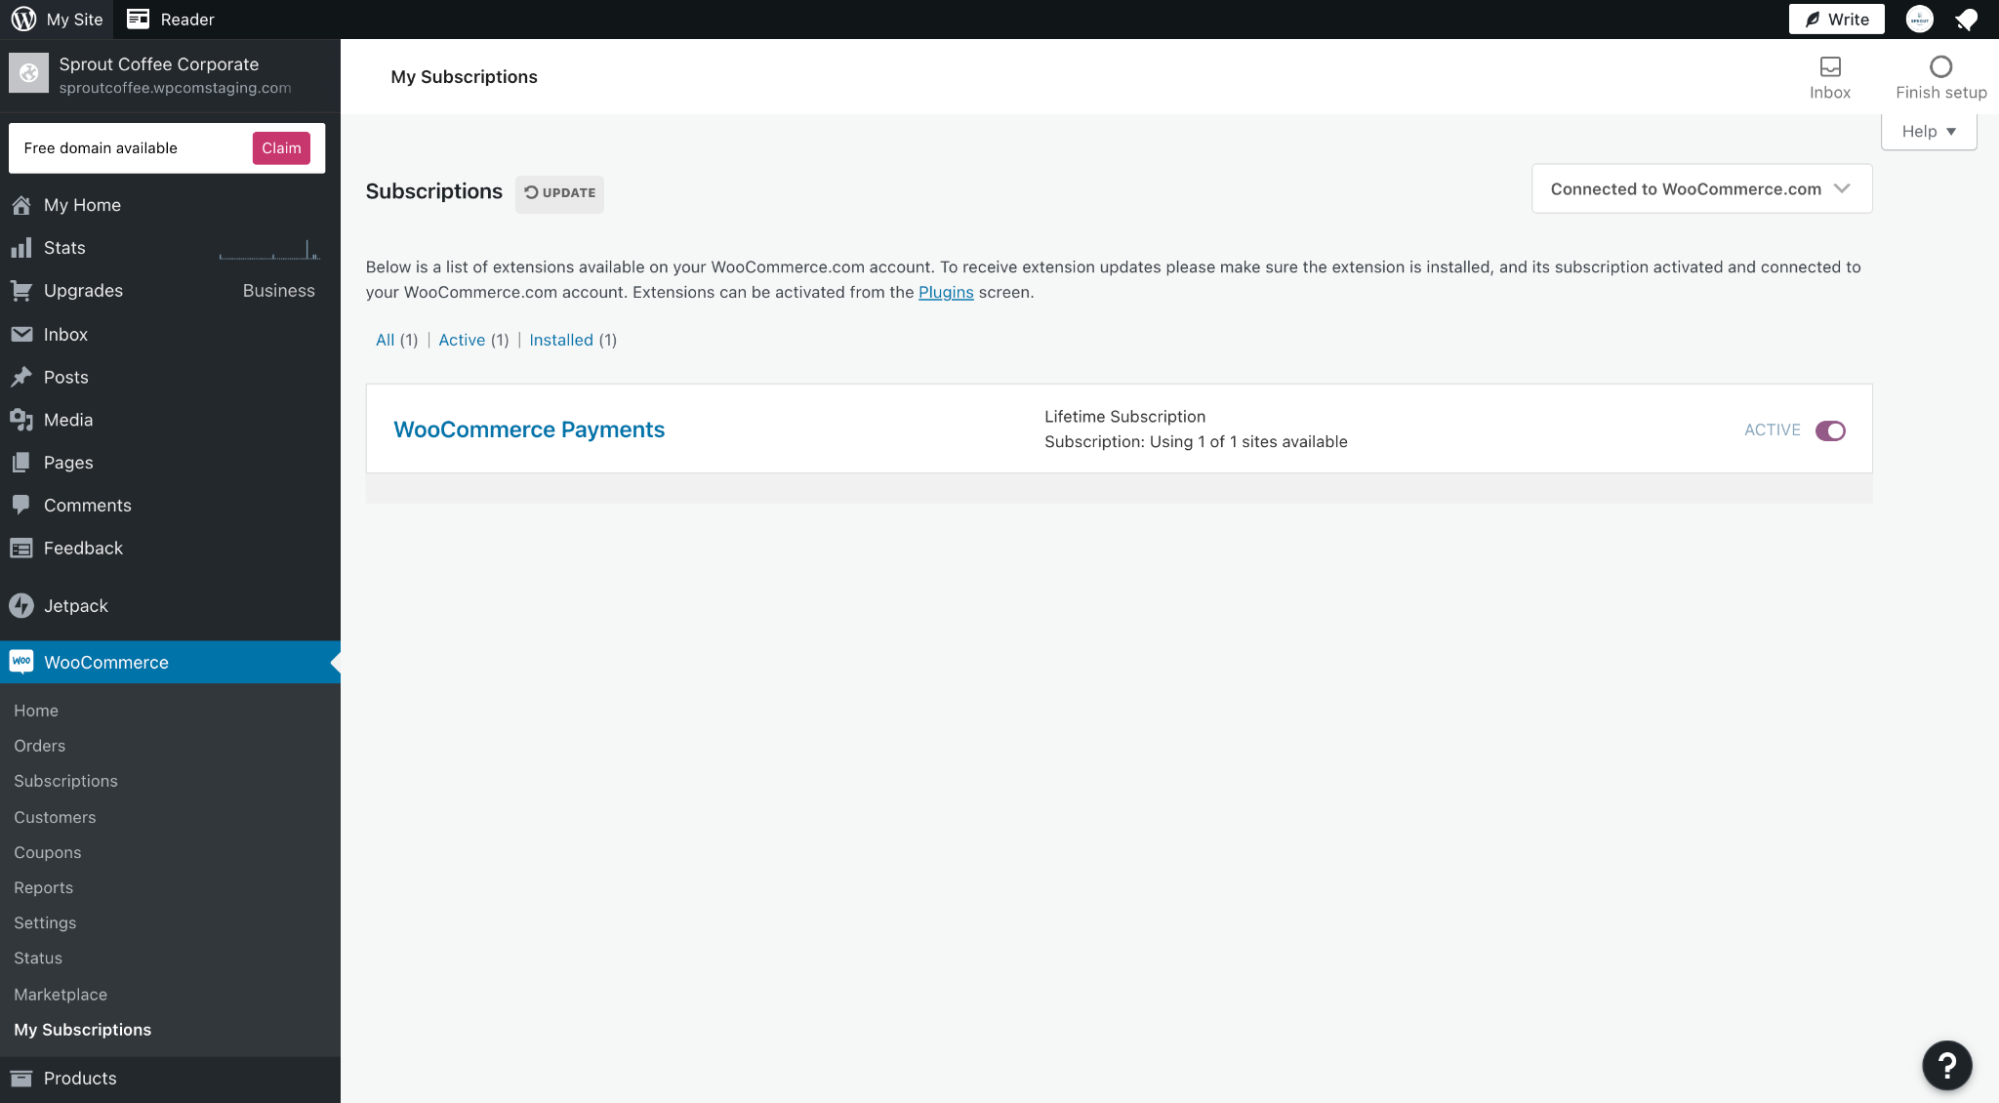Click the Stats bar chart icon
This screenshot has width=1999, height=1103.
pos(21,248)
